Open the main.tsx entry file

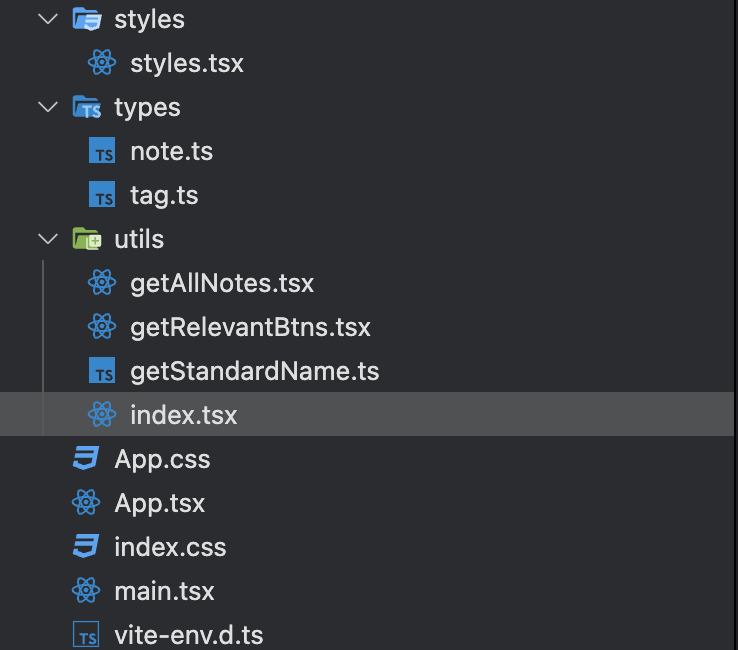tap(164, 591)
